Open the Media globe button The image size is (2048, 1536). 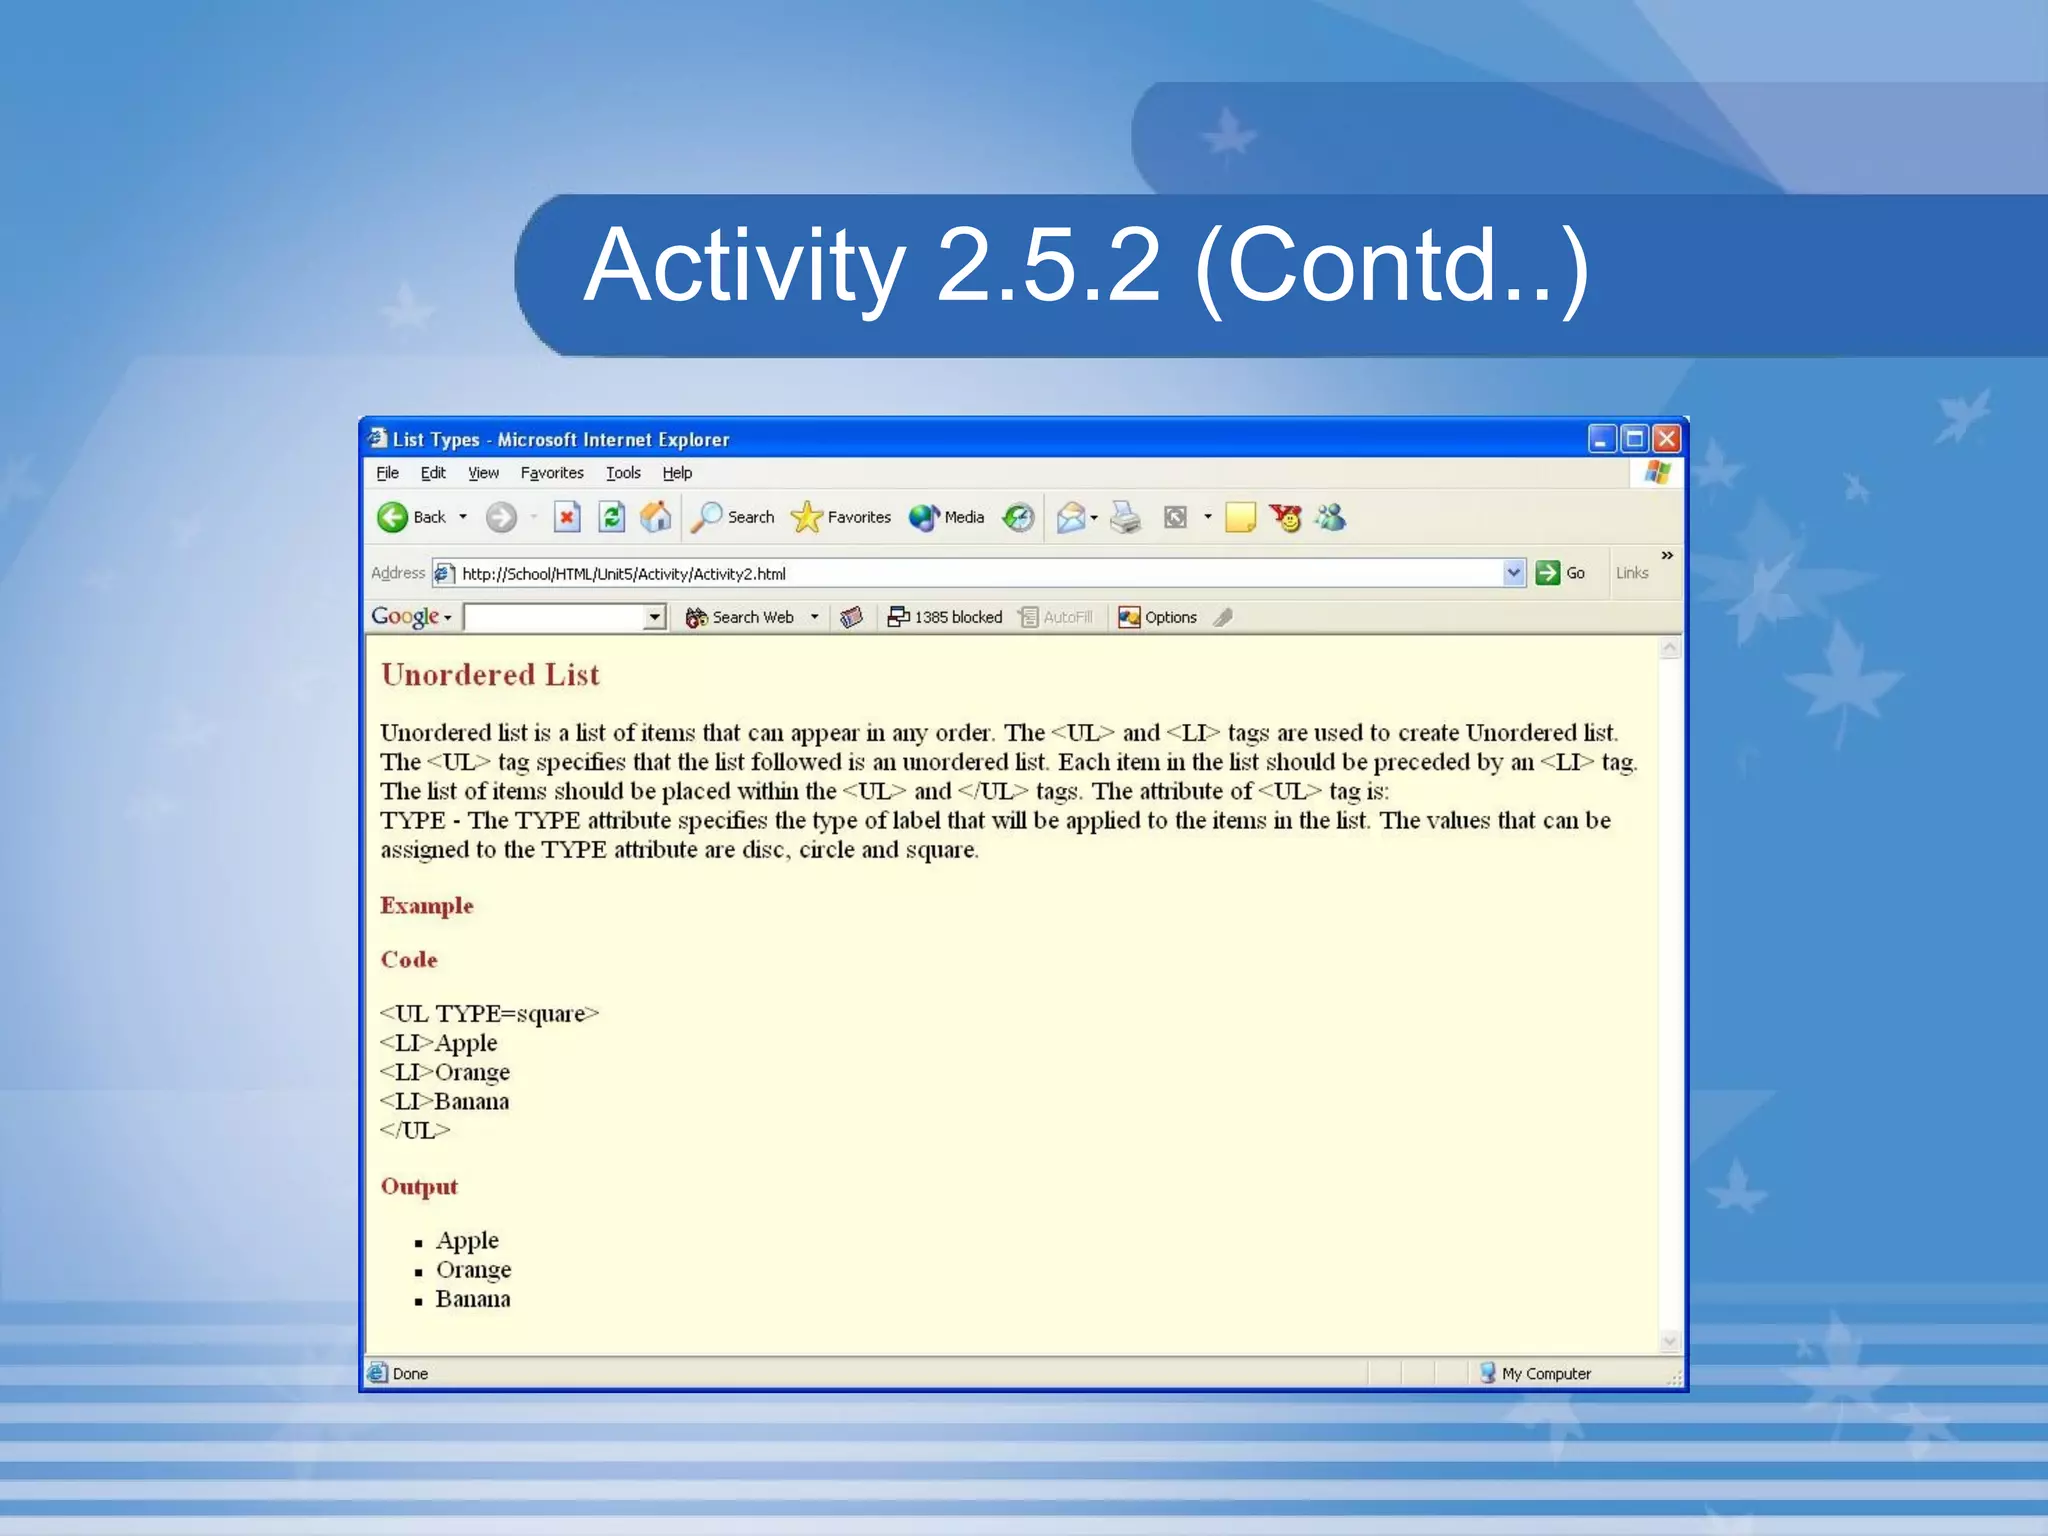947,517
